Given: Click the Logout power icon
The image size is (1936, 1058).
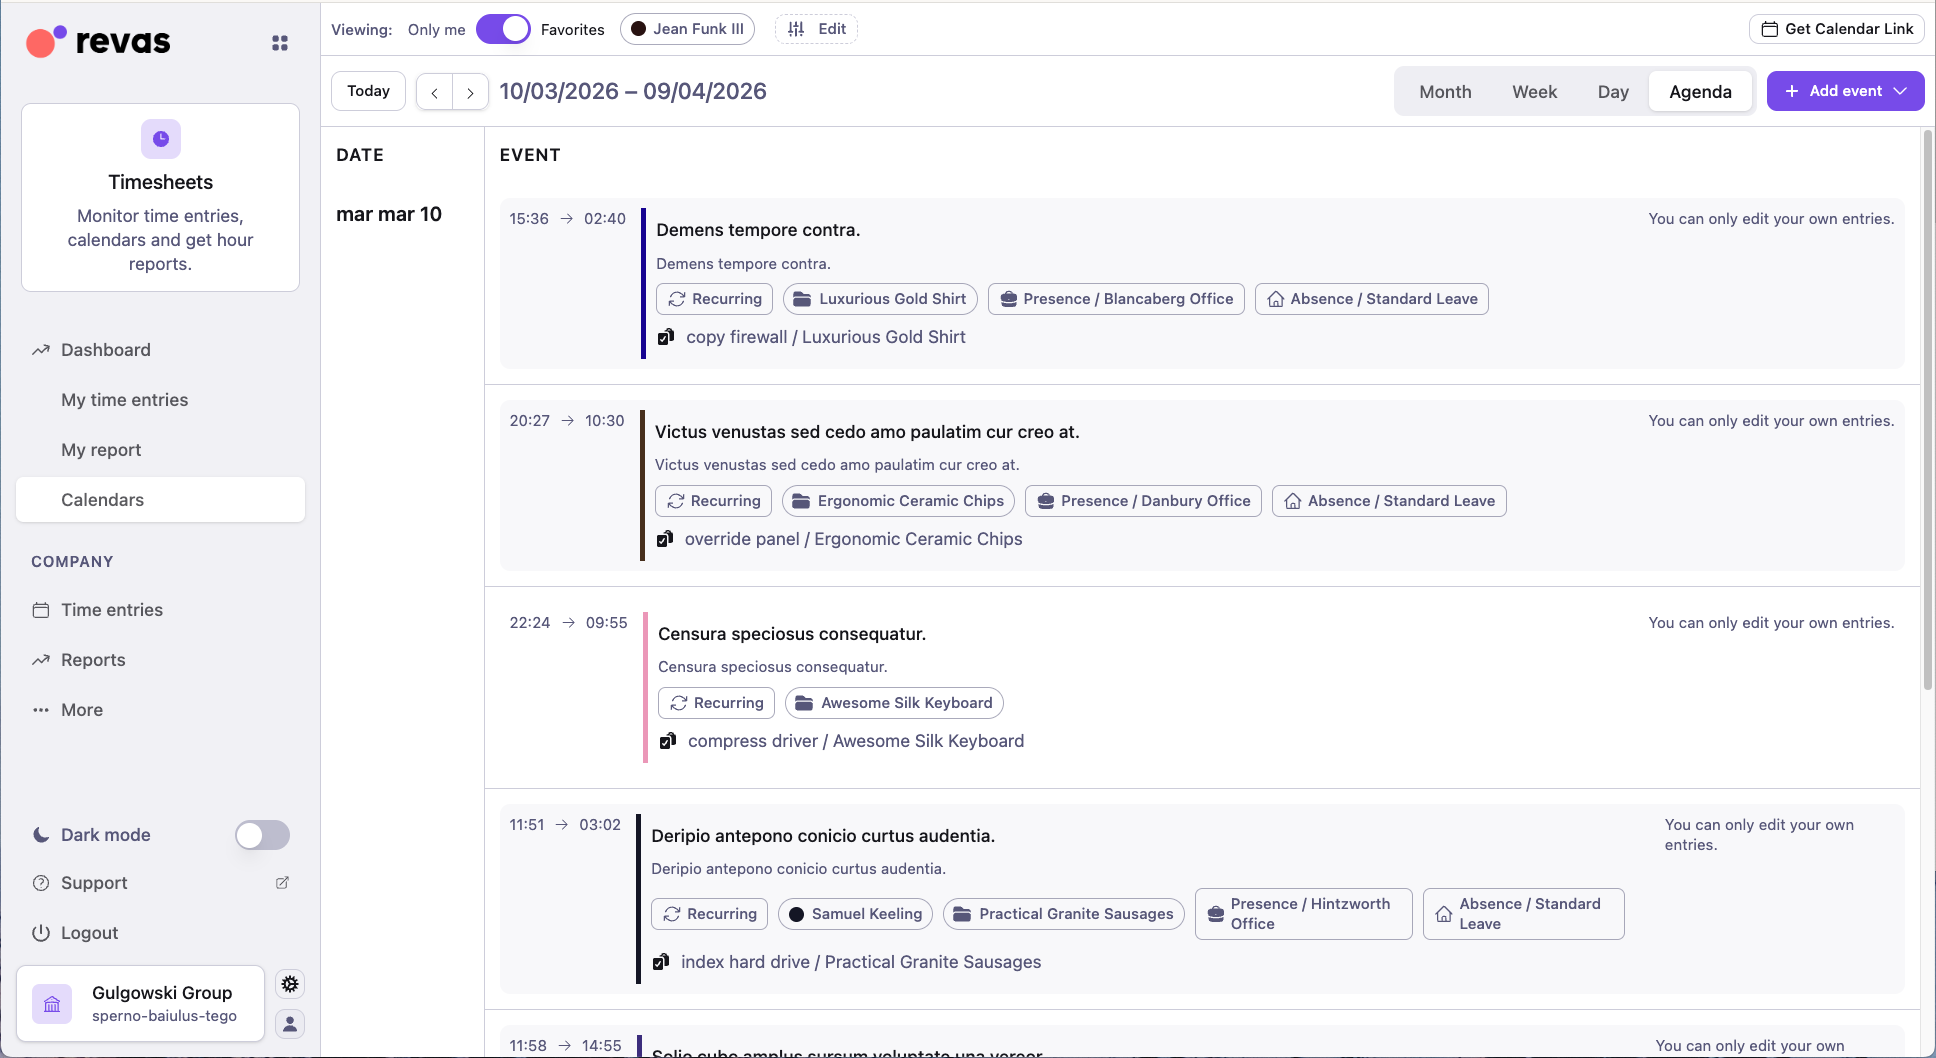Looking at the screenshot, I should [x=40, y=932].
